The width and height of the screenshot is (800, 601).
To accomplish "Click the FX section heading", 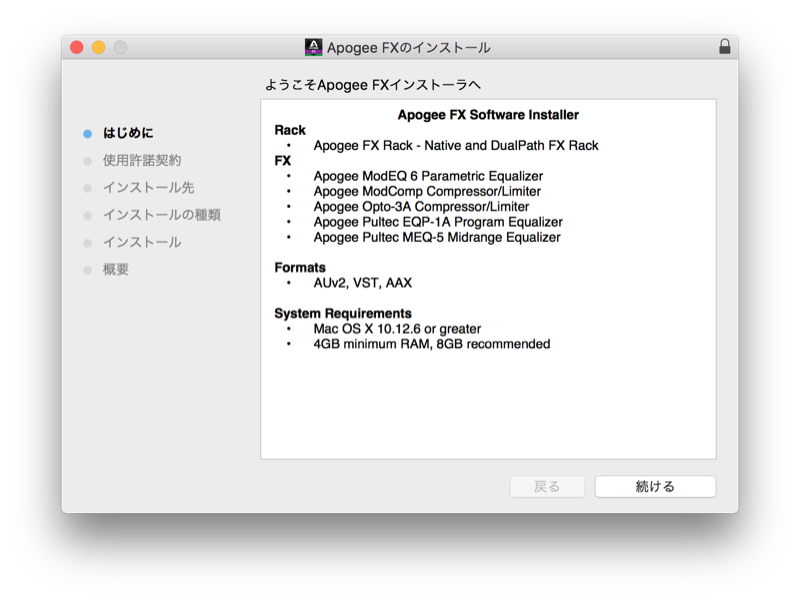I will point(283,161).
